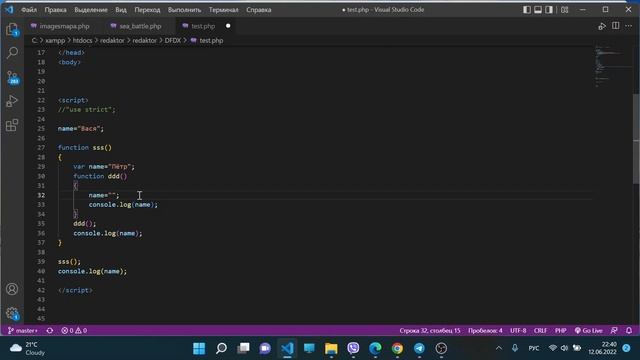Split the editor to the right
640x360 pixels.
[616, 26]
